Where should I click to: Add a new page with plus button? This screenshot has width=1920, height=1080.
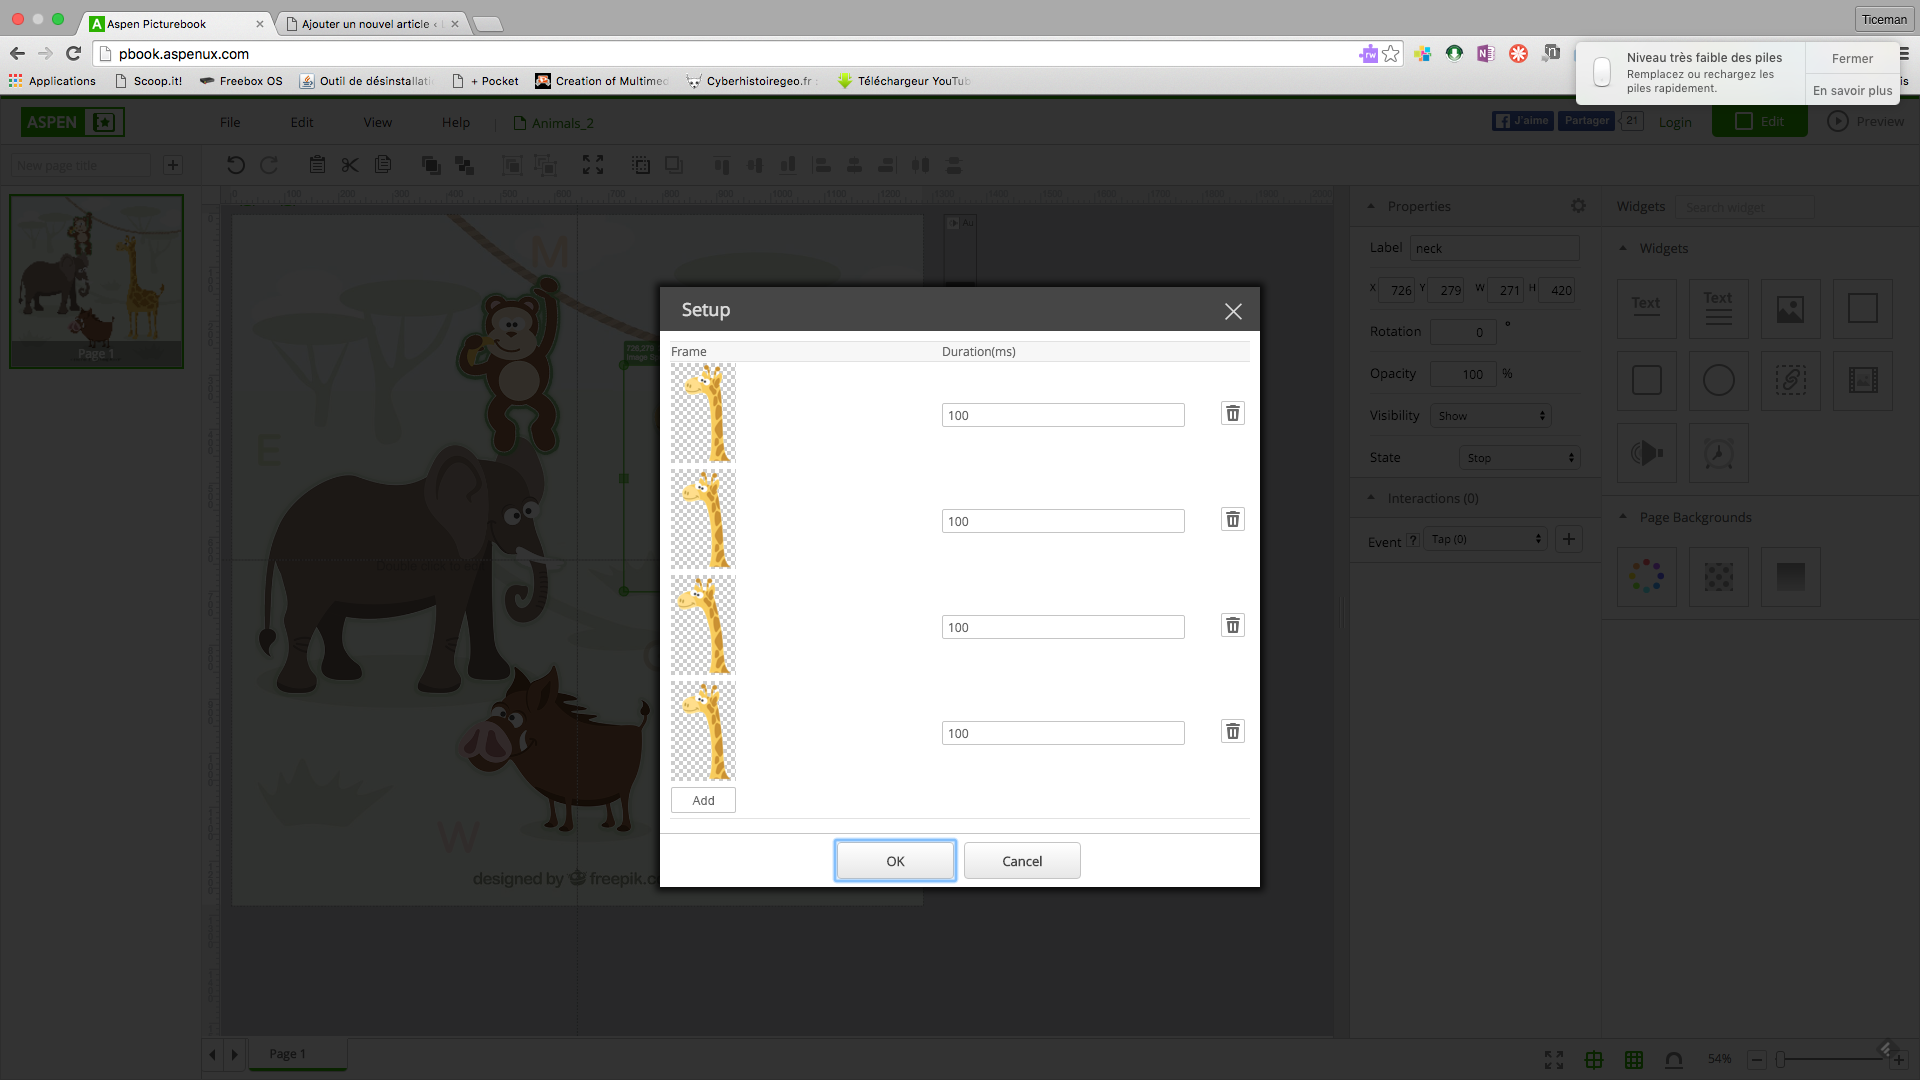pos(173,165)
